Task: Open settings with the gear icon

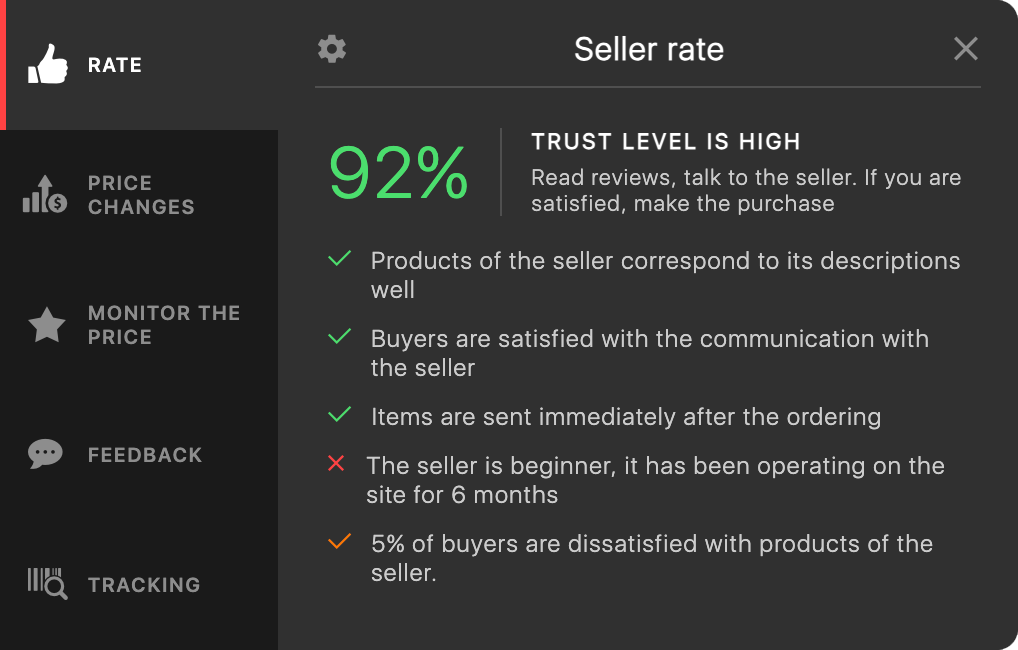Action: coord(332,49)
